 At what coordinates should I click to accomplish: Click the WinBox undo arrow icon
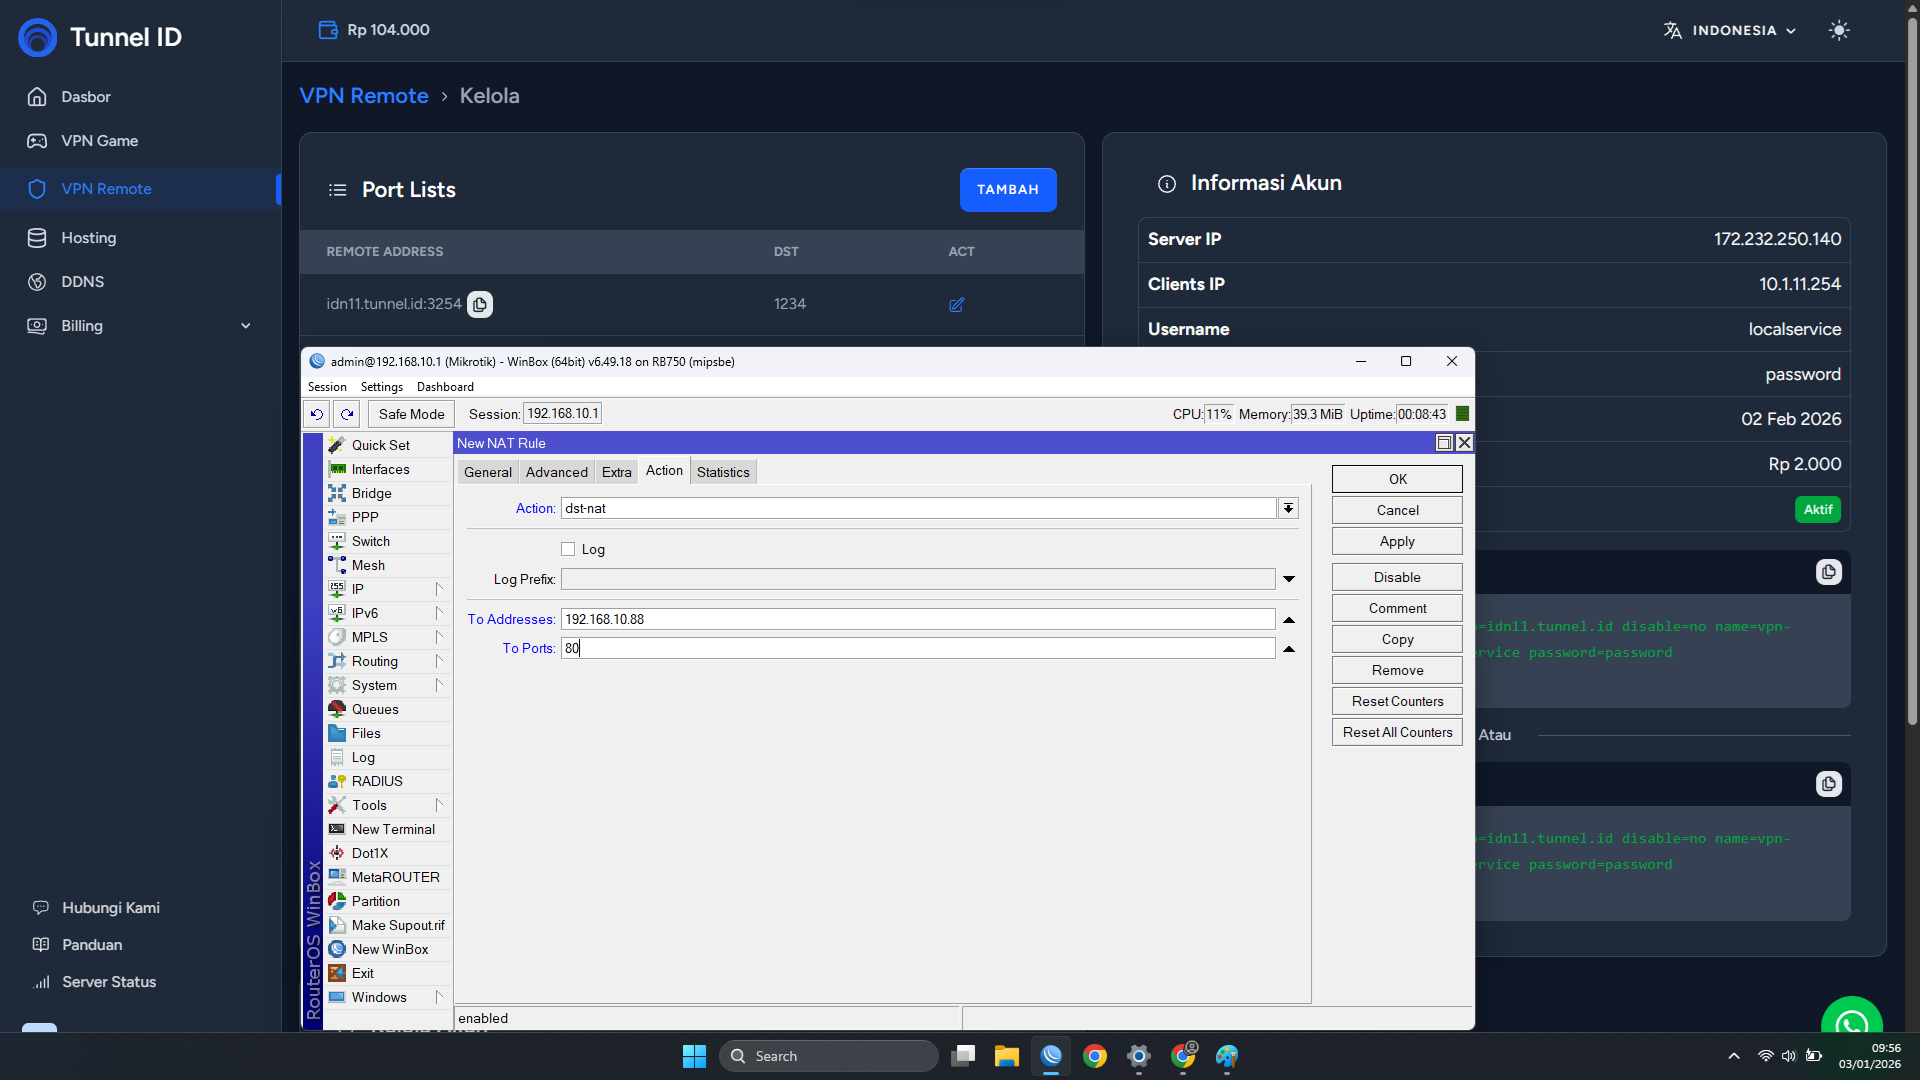point(317,414)
